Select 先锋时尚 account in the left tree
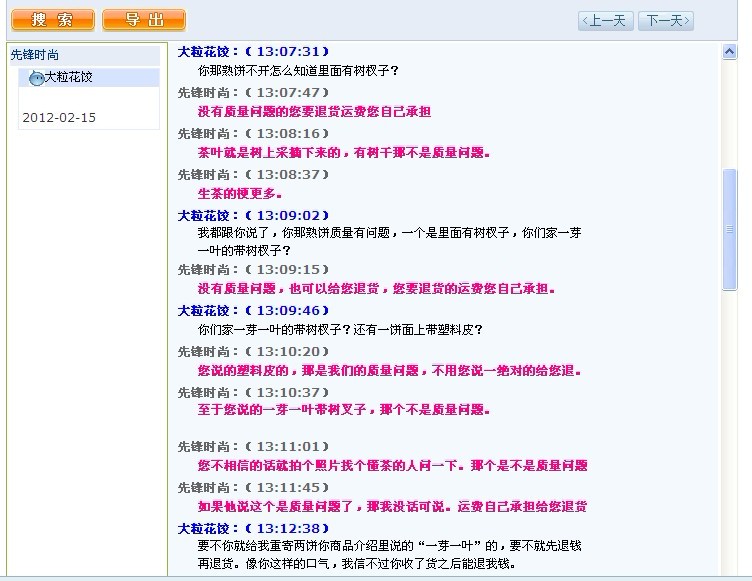The height and width of the screenshot is (581, 752). pos(35,55)
